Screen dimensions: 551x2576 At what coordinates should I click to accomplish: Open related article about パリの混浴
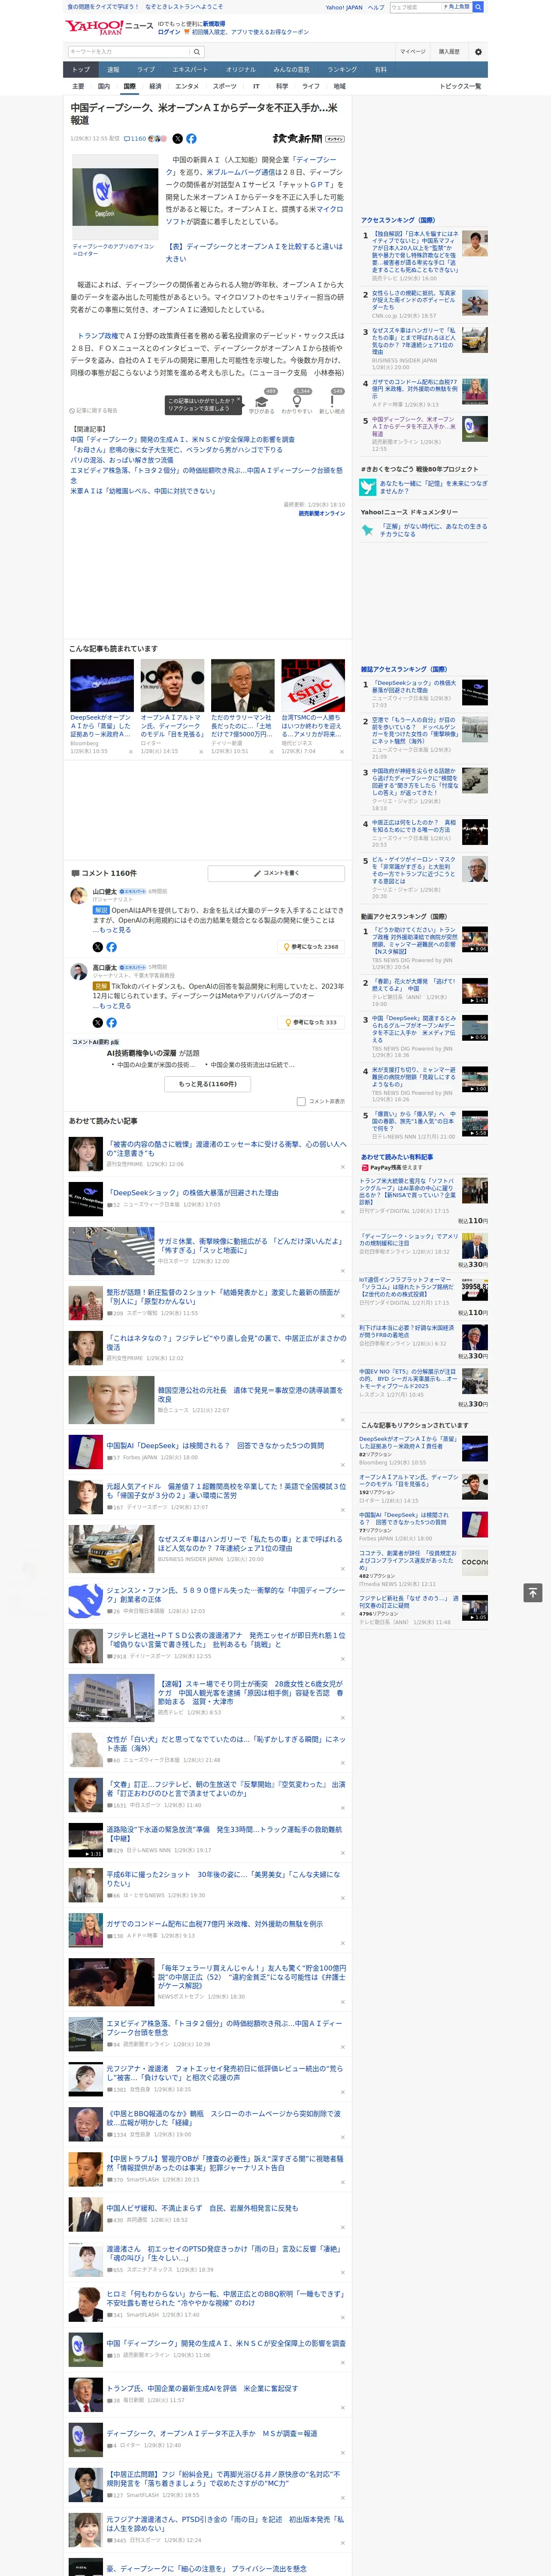point(121,460)
